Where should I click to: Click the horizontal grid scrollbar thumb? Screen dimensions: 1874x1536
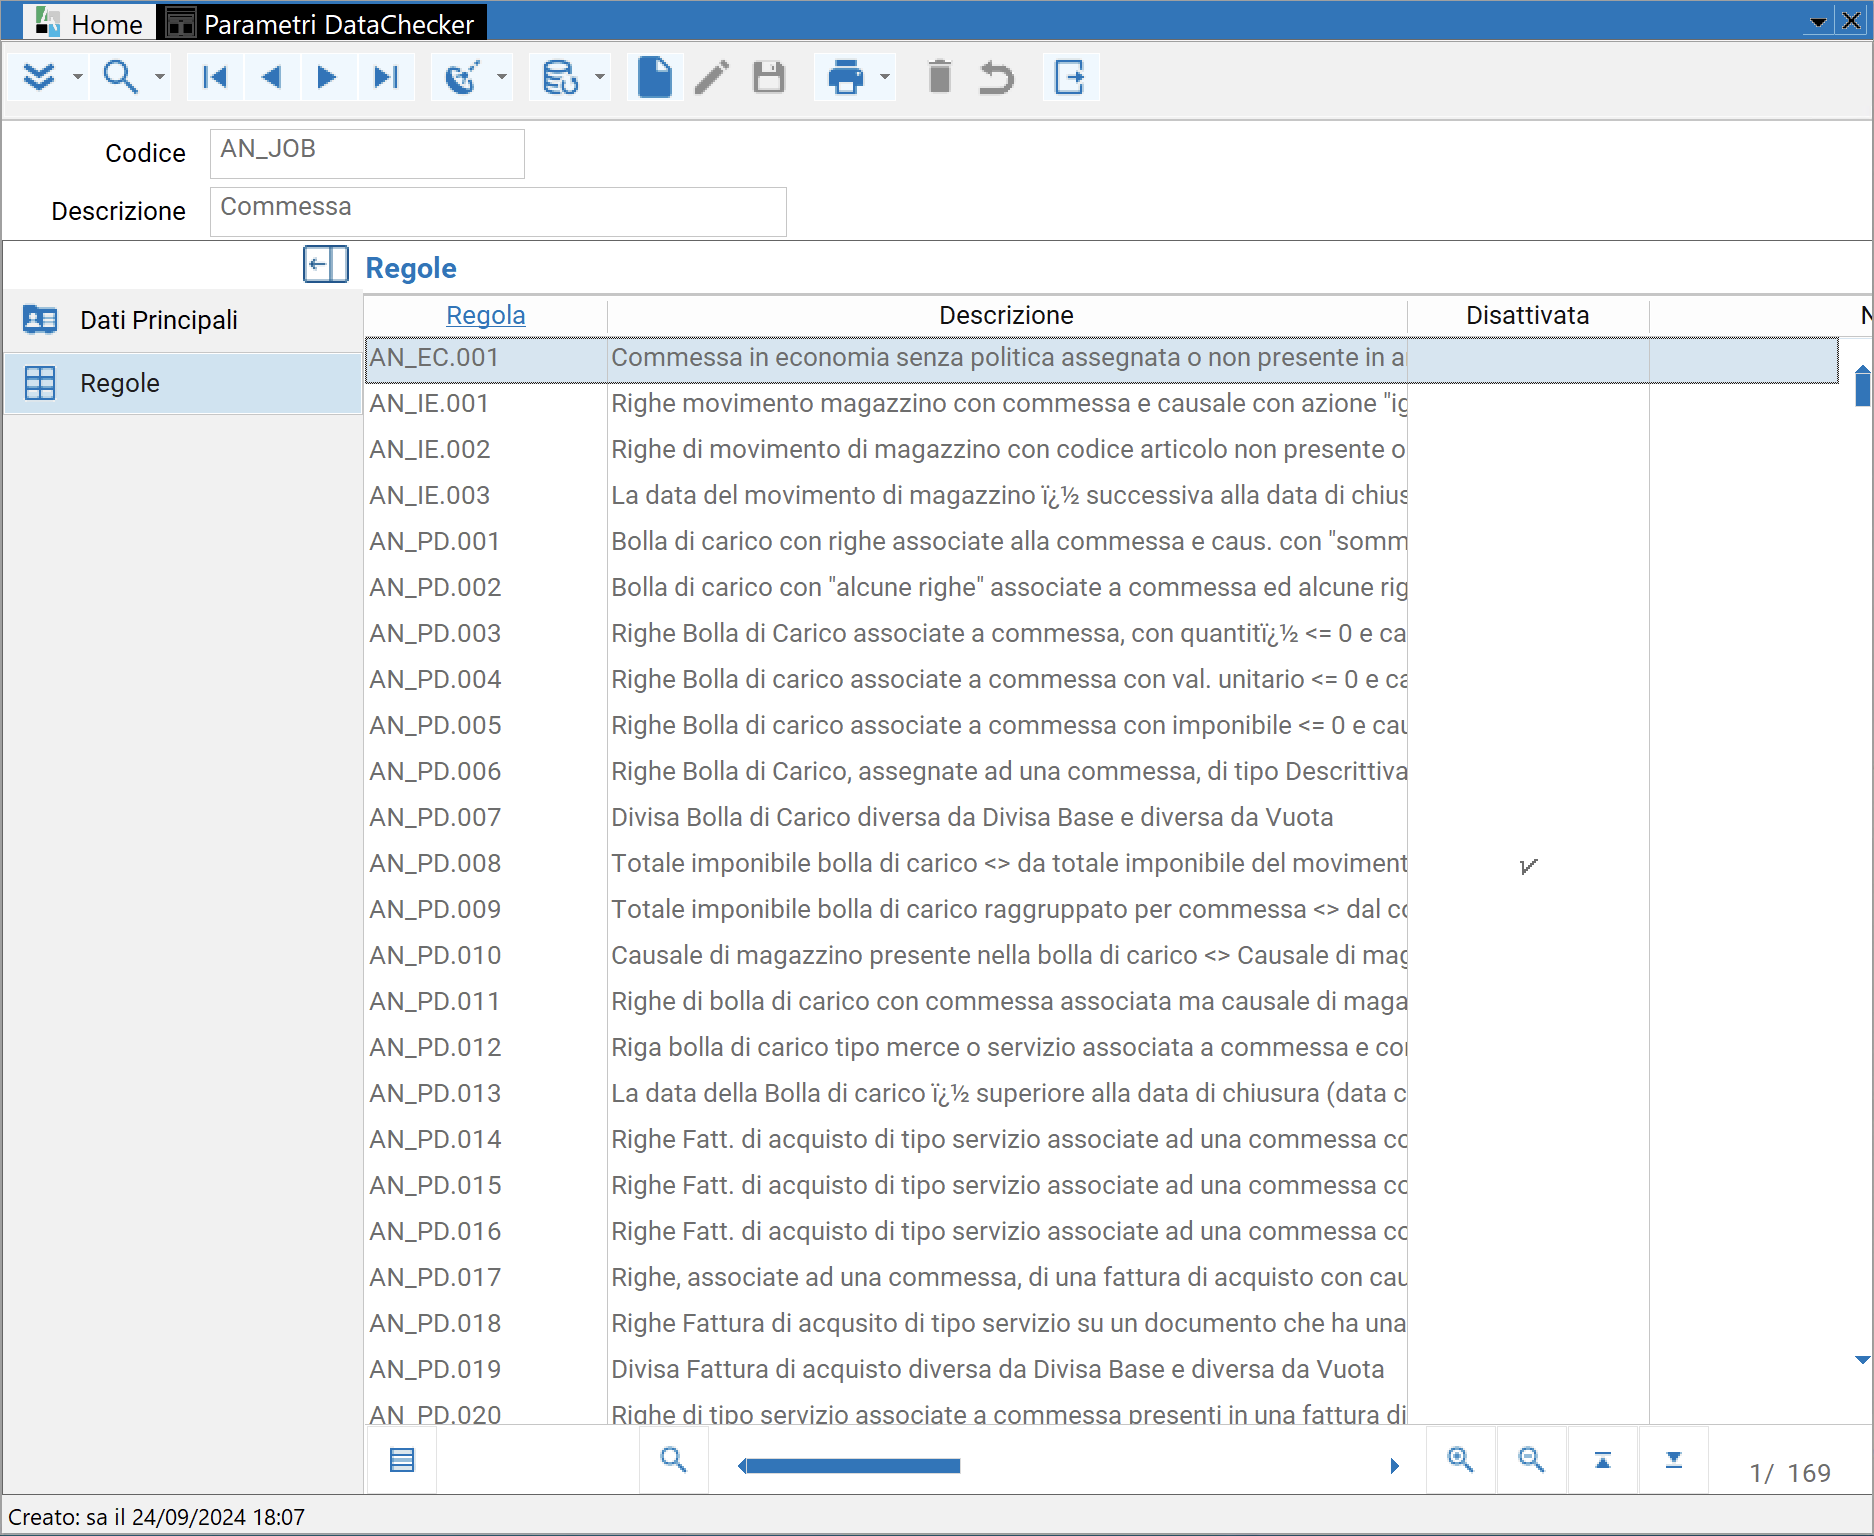pyautogui.click(x=852, y=1466)
